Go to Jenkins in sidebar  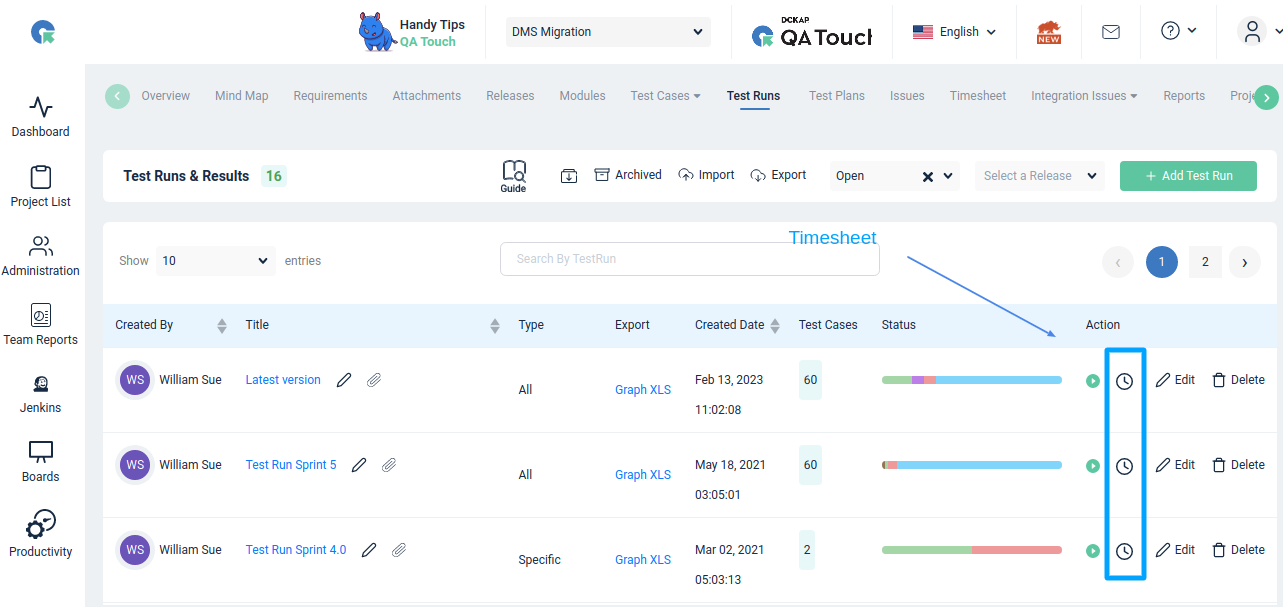[x=41, y=394]
